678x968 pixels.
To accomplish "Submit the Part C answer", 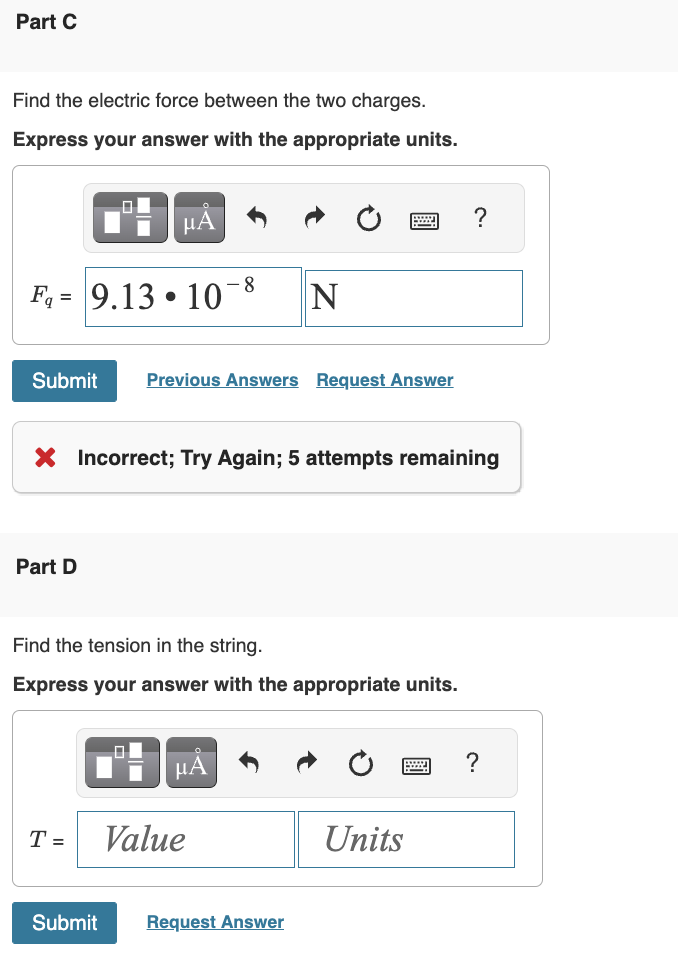I will [64, 381].
